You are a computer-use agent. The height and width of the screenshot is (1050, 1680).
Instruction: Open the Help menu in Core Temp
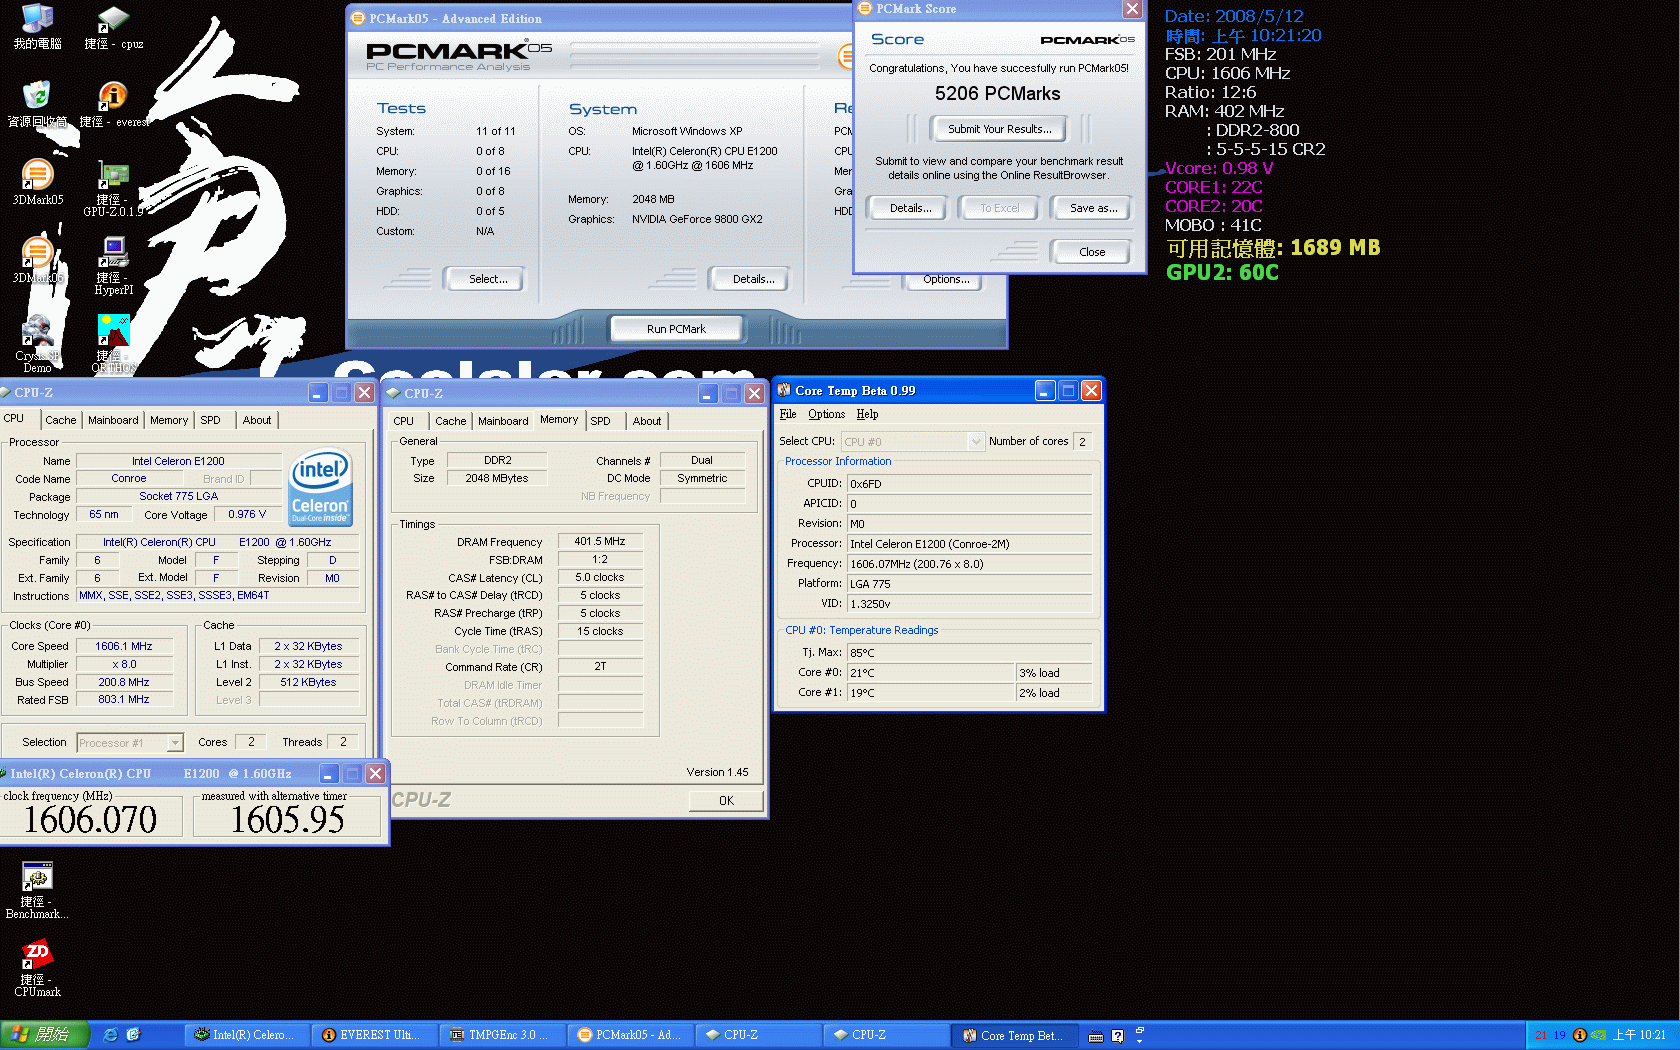[x=867, y=414]
